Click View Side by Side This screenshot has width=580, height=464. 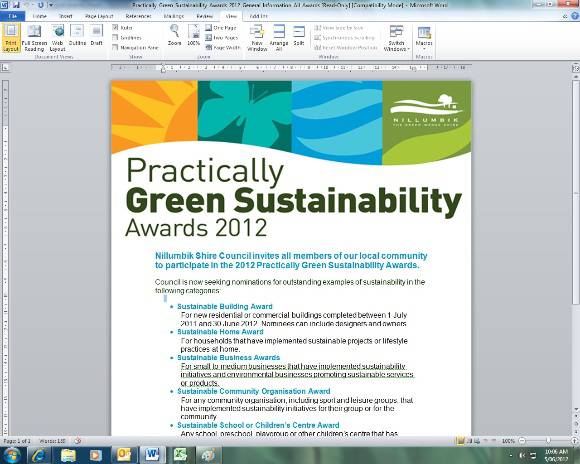click(339, 28)
